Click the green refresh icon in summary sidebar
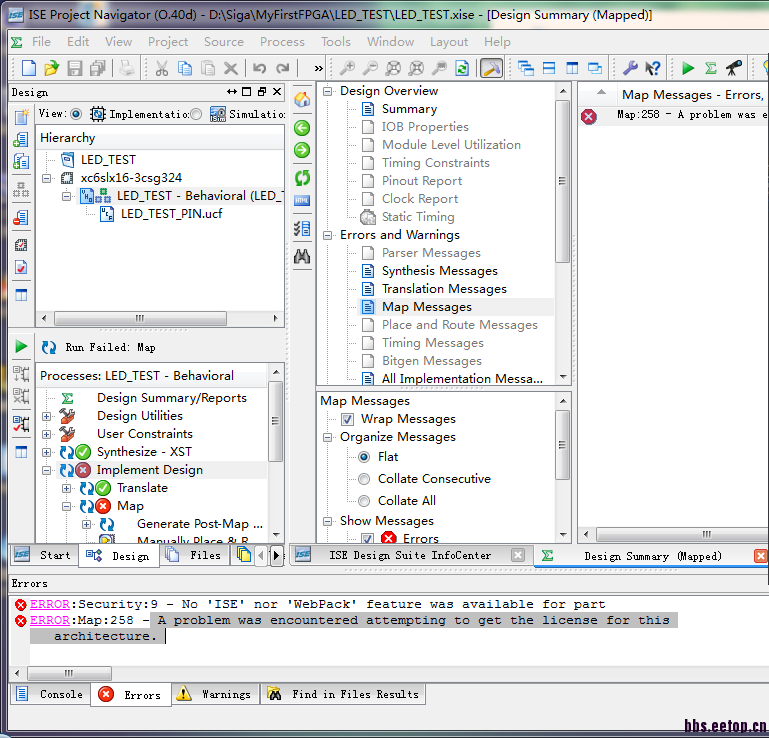This screenshot has height=738, width=769. [x=302, y=178]
